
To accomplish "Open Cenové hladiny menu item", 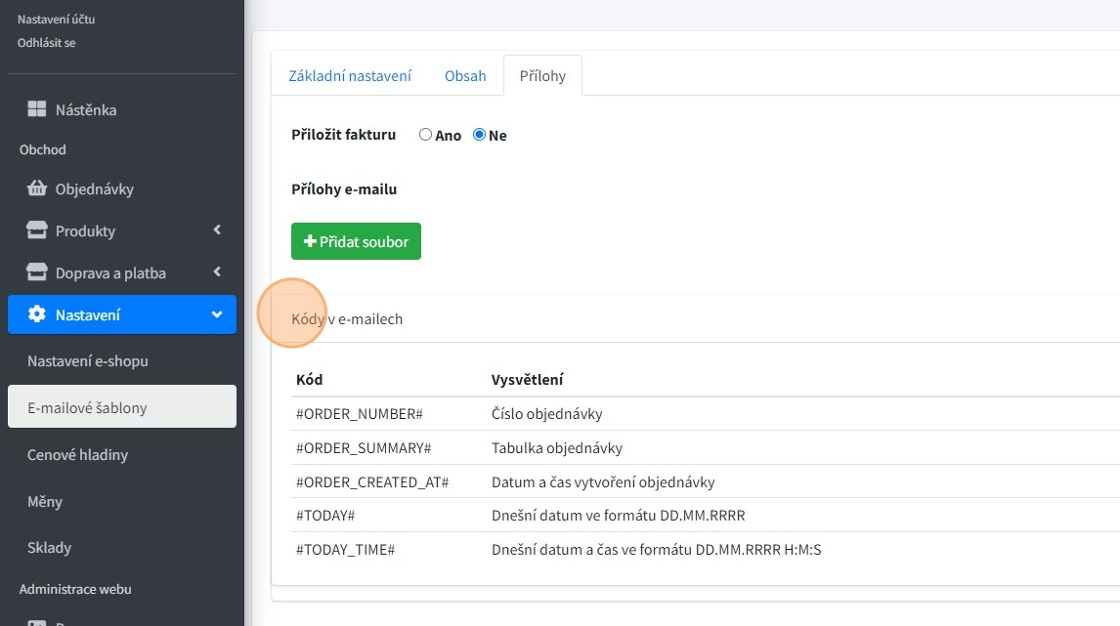I will click(78, 455).
